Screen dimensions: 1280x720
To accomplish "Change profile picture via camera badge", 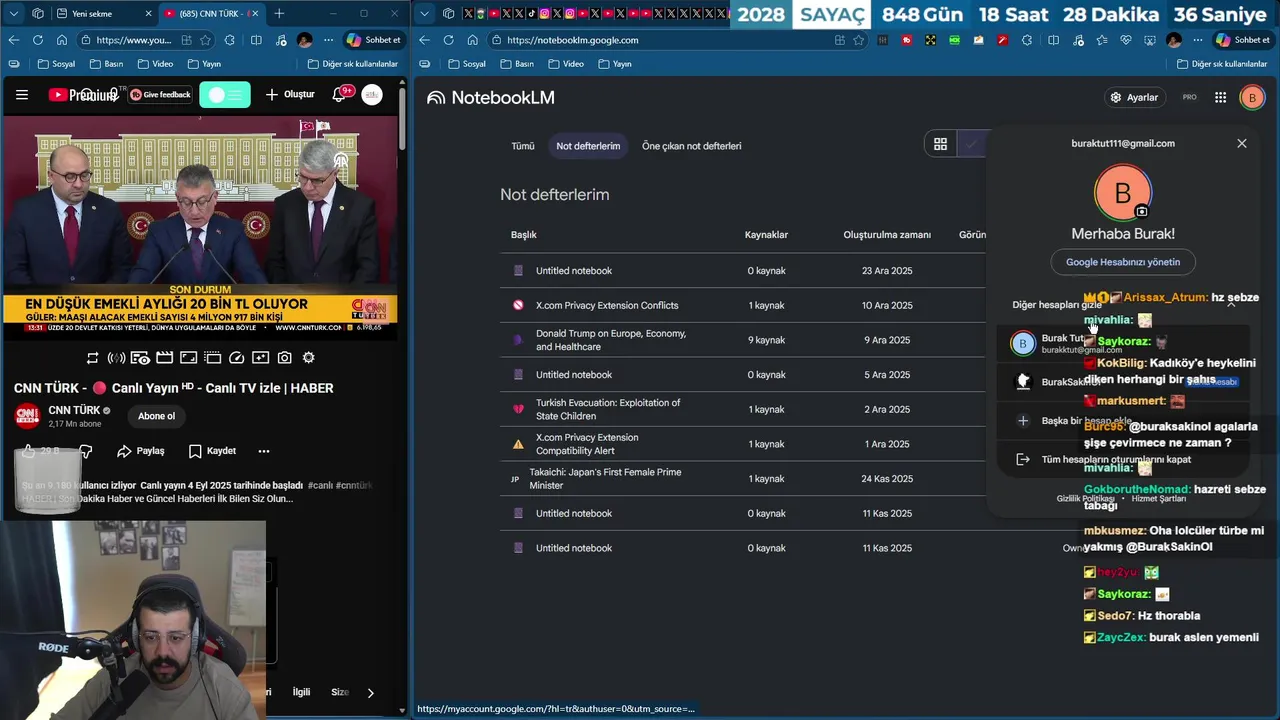I will pyautogui.click(x=1142, y=211).
